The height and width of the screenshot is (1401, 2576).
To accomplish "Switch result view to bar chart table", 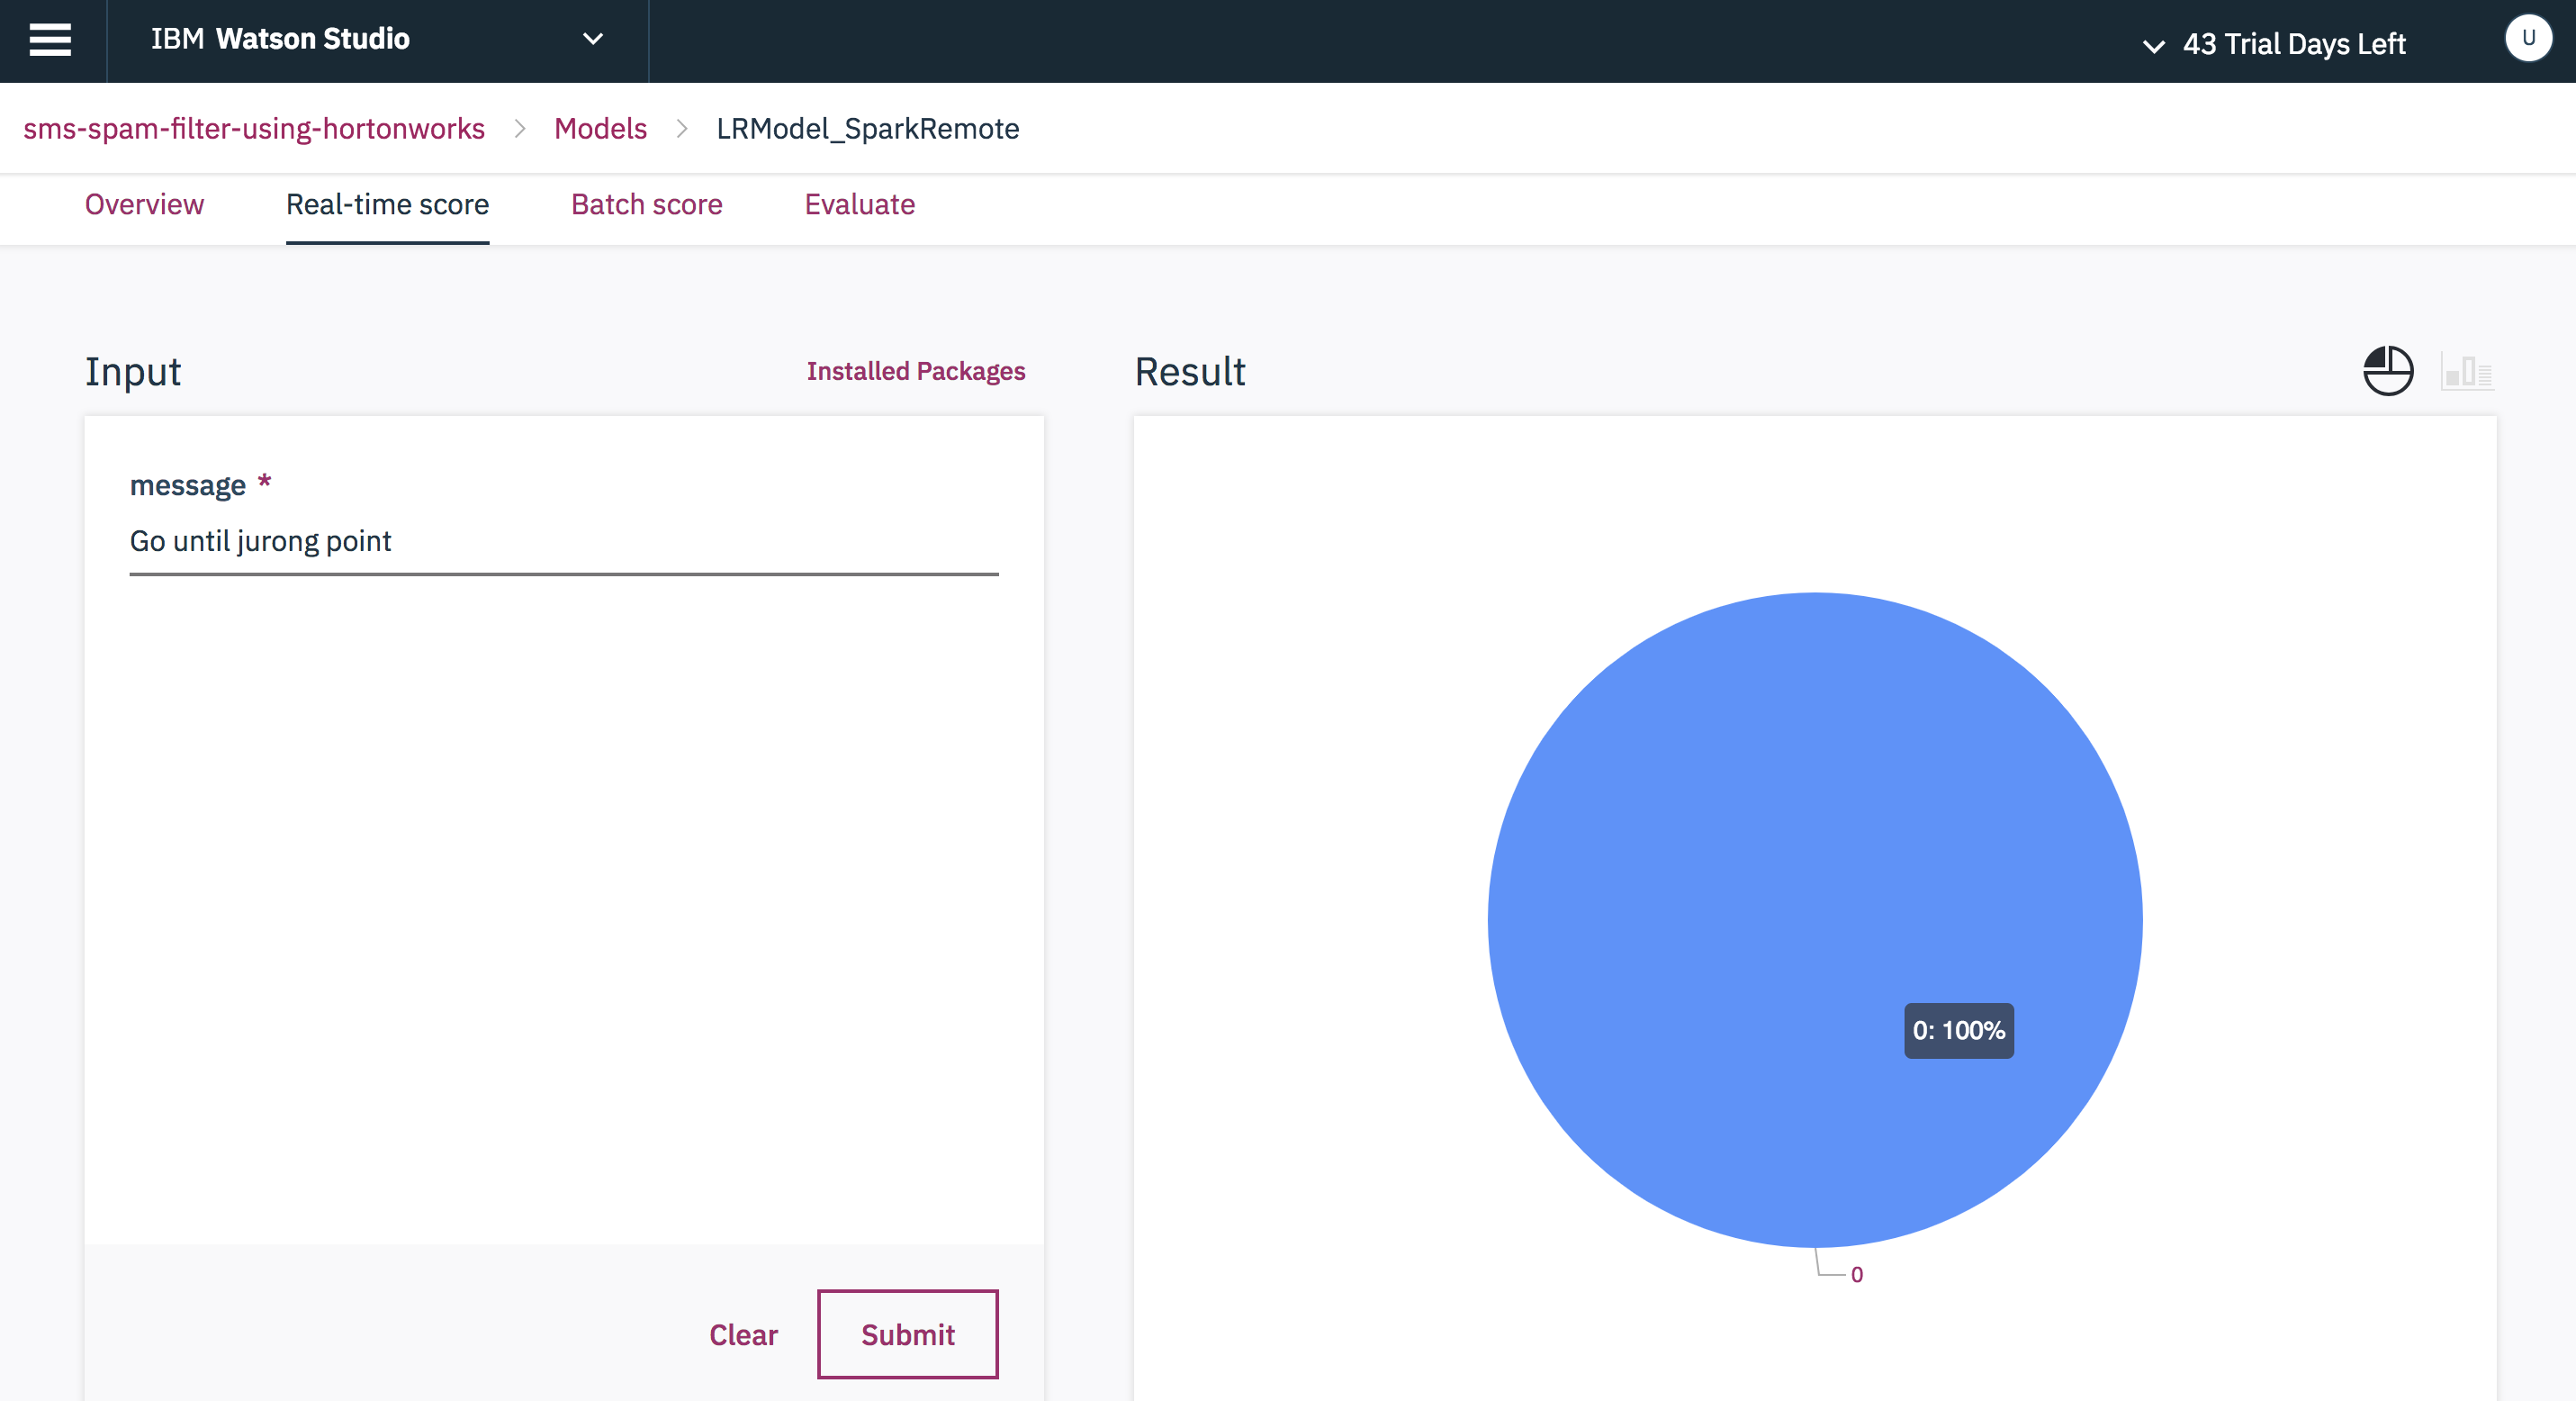I will tap(2466, 372).
